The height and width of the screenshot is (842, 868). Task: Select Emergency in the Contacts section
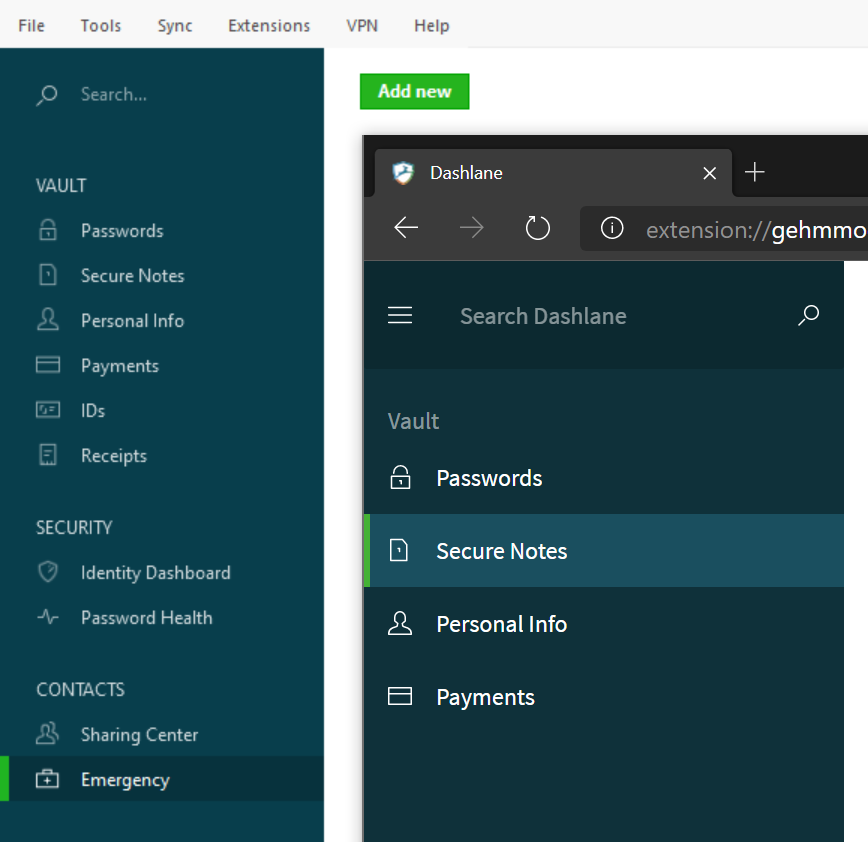(x=125, y=780)
